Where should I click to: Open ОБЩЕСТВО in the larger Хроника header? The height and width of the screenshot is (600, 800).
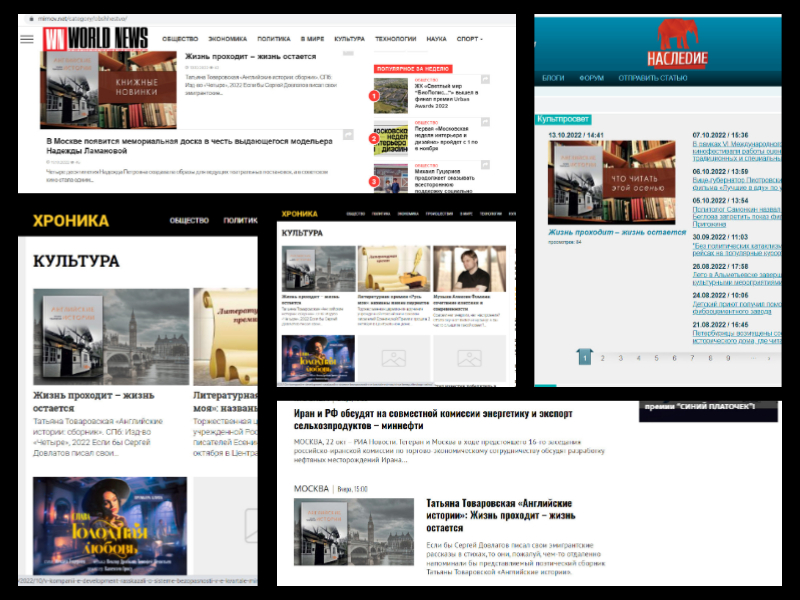[189, 220]
